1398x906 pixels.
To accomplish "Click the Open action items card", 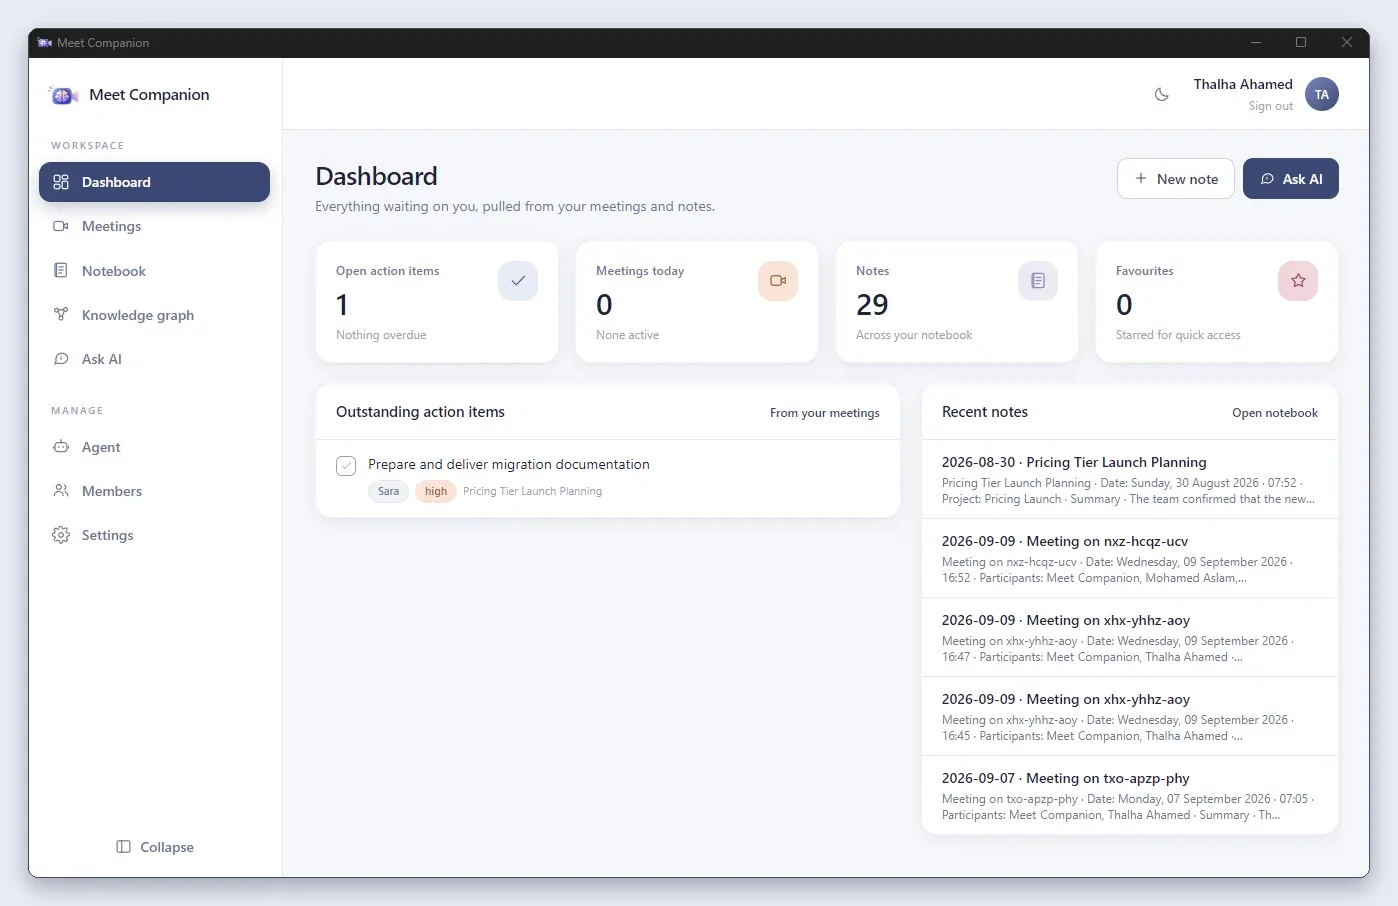I will pyautogui.click(x=437, y=302).
